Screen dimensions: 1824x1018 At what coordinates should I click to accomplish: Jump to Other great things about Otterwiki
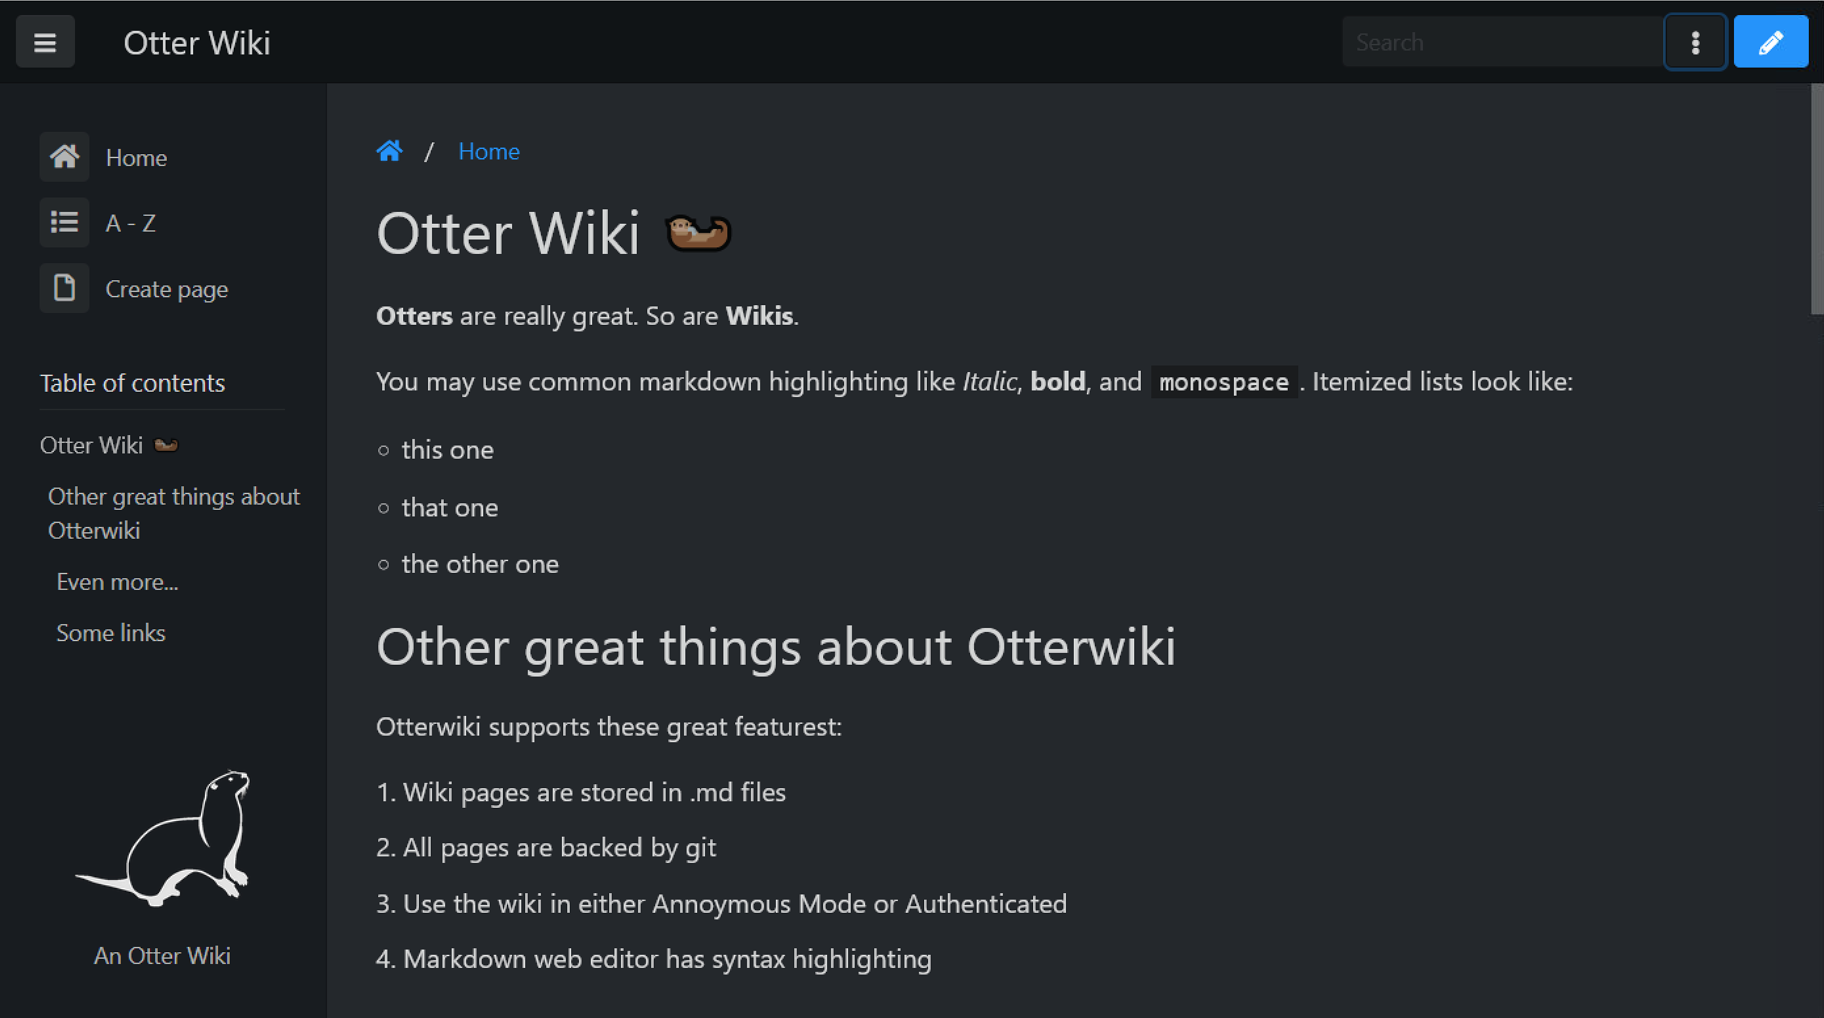[x=173, y=512]
